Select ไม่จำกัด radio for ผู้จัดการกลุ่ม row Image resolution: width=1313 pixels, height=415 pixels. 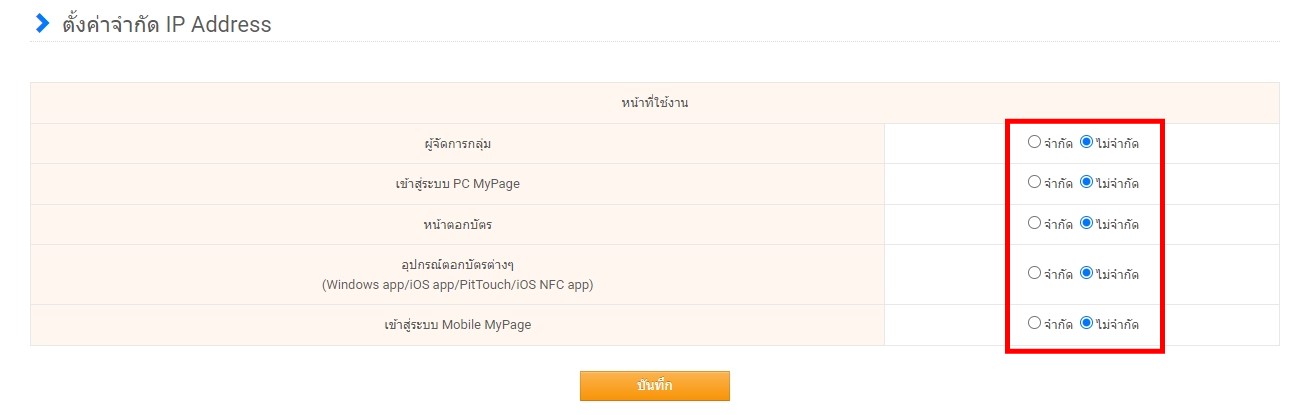pos(1087,142)
